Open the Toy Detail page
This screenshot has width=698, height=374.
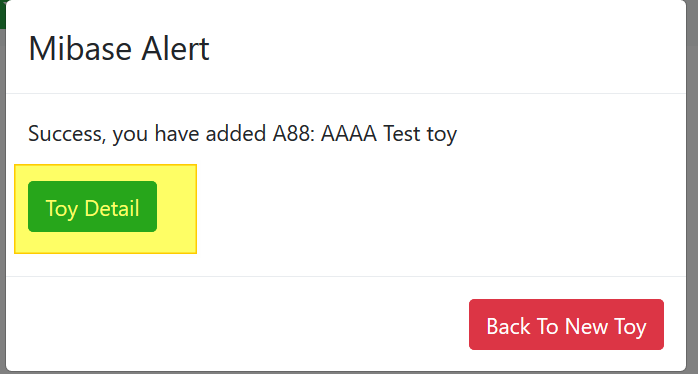point(92,207)
